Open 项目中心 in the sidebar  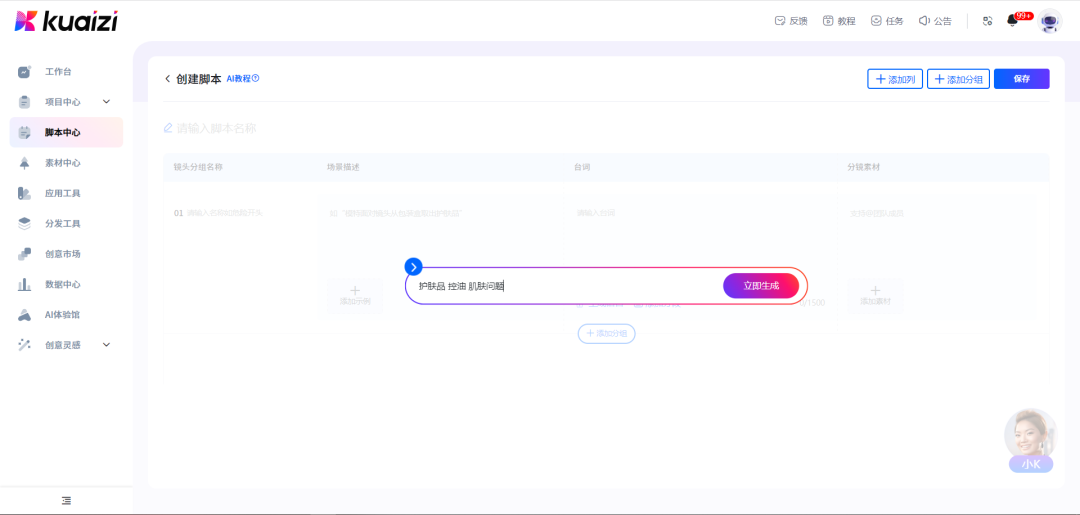(x=63, y=102)
